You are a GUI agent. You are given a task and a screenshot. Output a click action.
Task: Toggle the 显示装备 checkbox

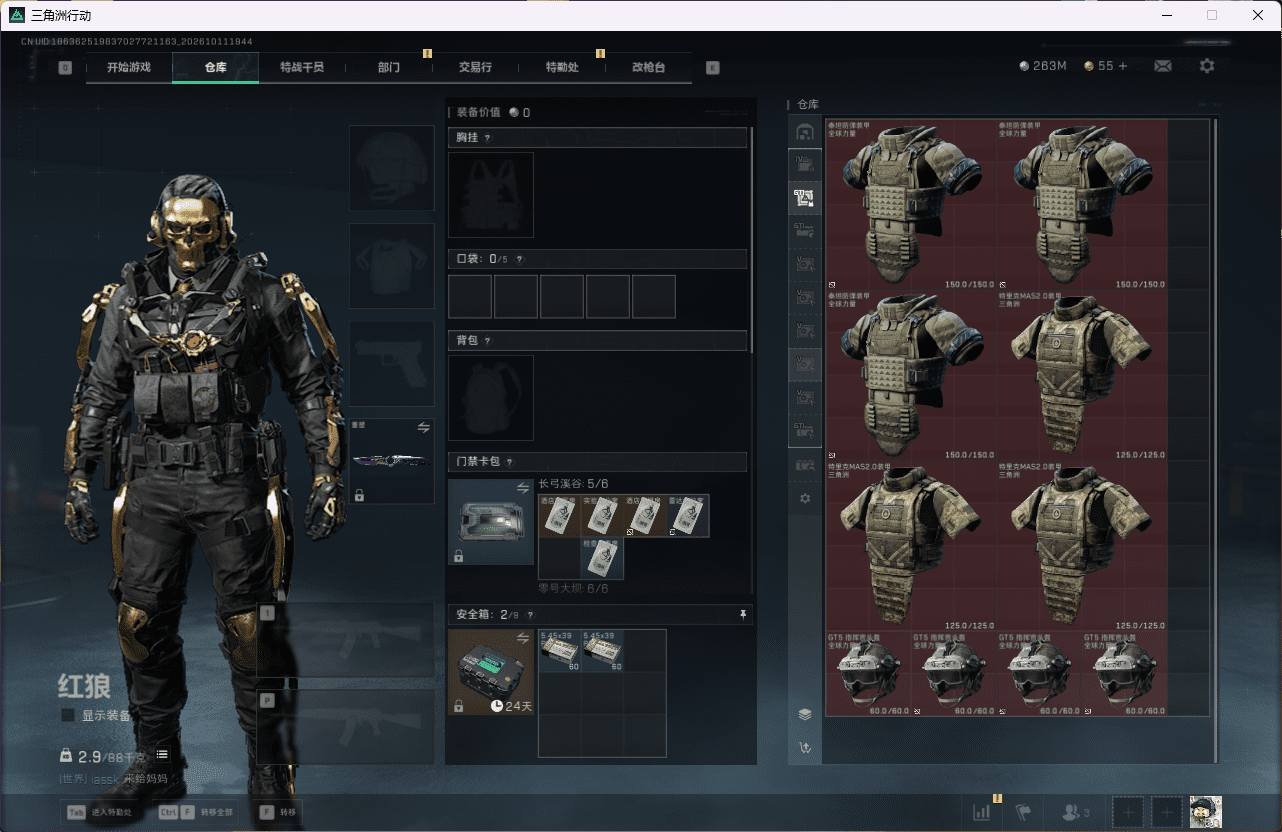[x=68, y=716]
